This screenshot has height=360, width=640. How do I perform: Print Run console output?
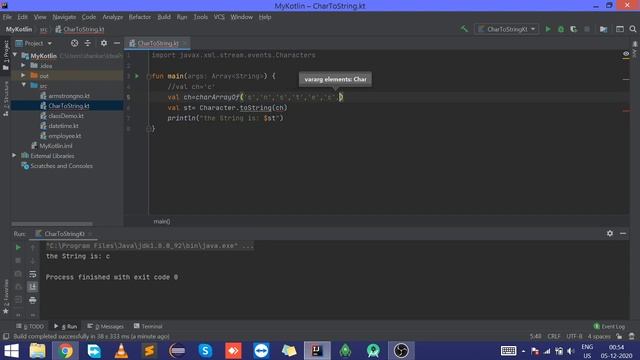[x=33, y=300]
